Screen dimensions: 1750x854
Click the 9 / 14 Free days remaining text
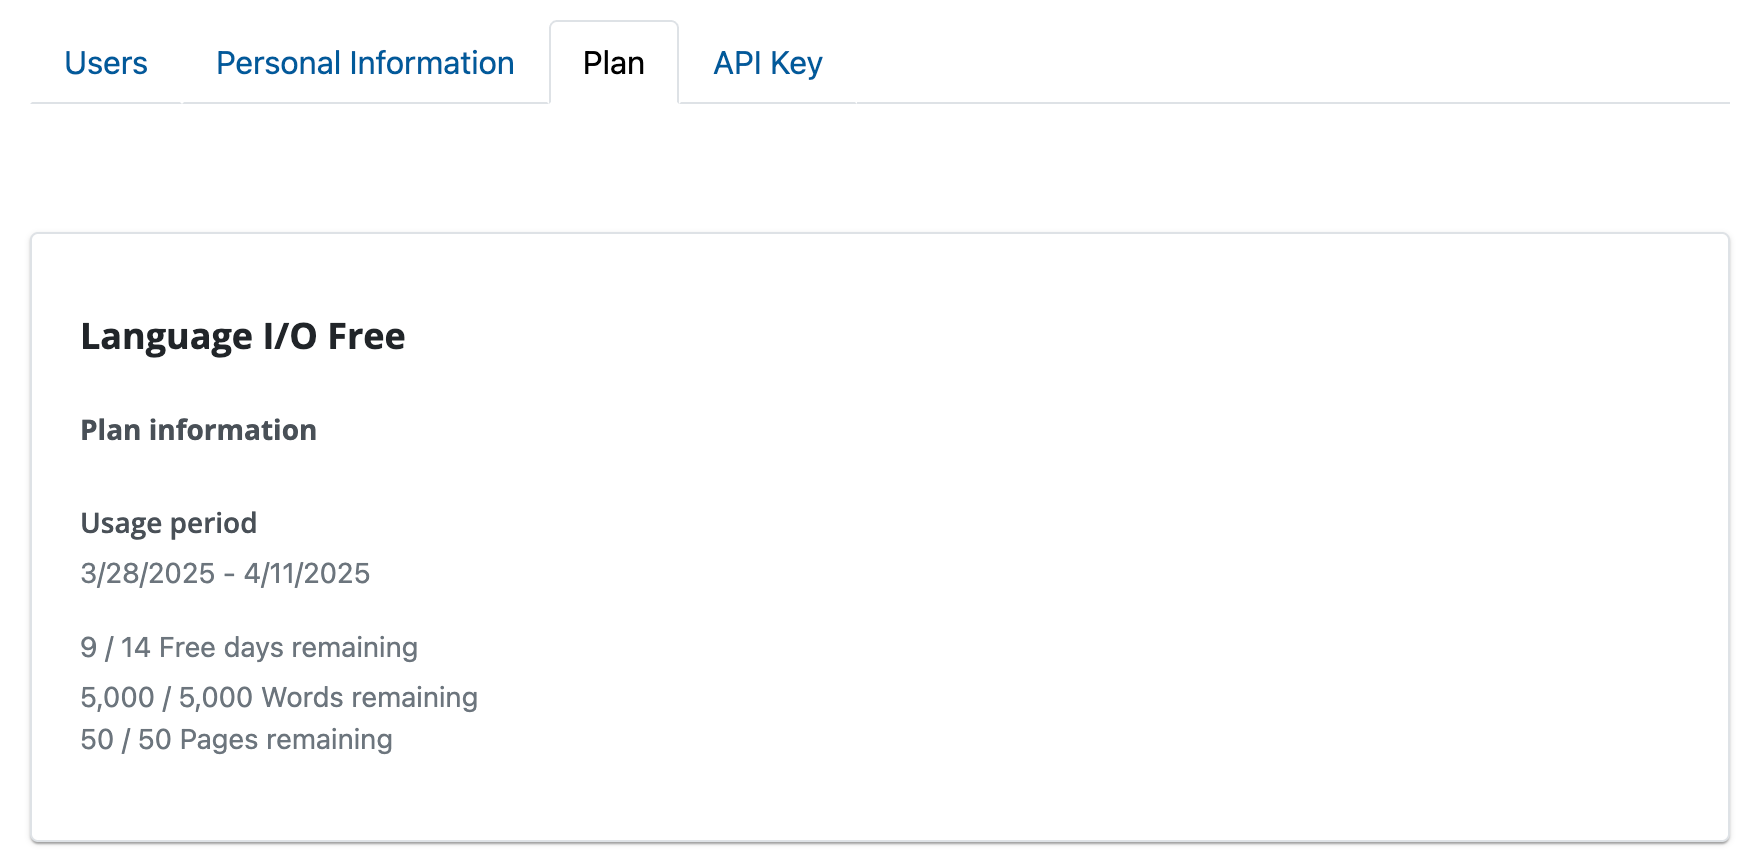click(249, 648)
